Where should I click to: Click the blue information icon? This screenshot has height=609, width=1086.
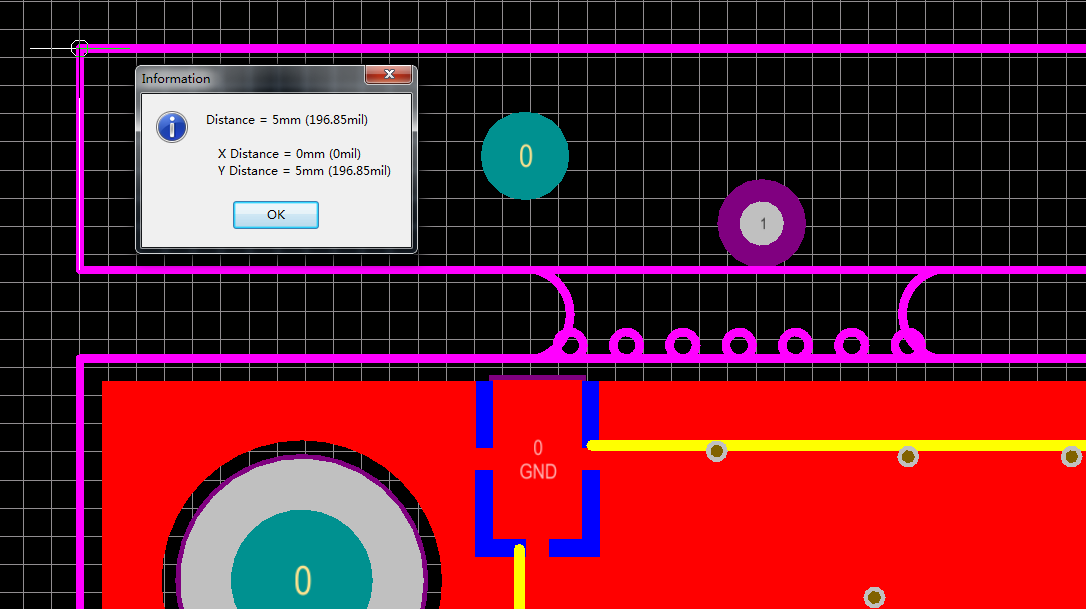tap(172, 127)
